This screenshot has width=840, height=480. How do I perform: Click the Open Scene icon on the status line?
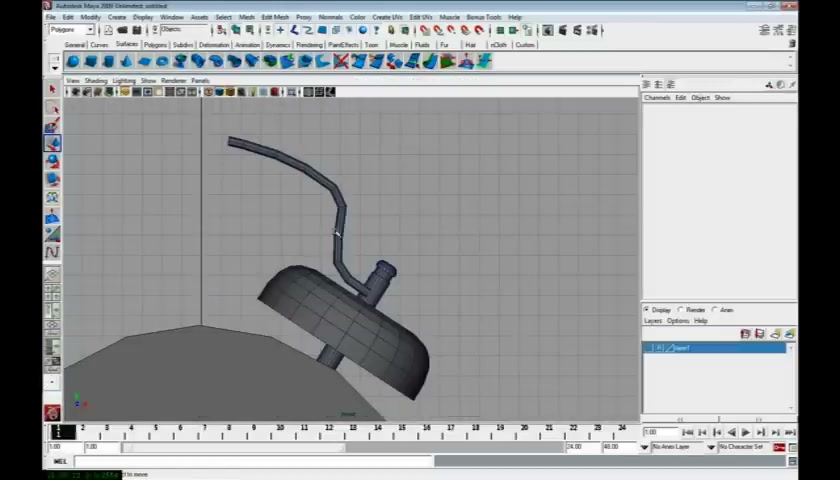123,31
